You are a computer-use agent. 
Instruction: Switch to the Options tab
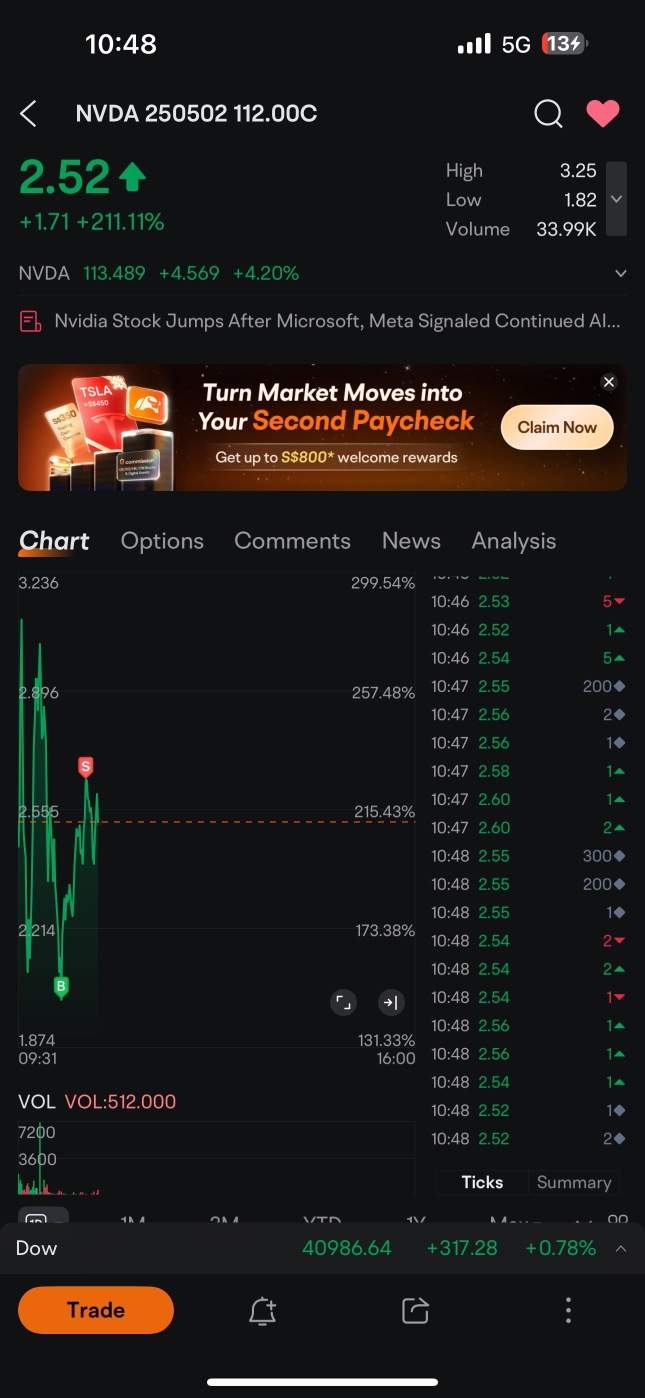click(162, 541)
